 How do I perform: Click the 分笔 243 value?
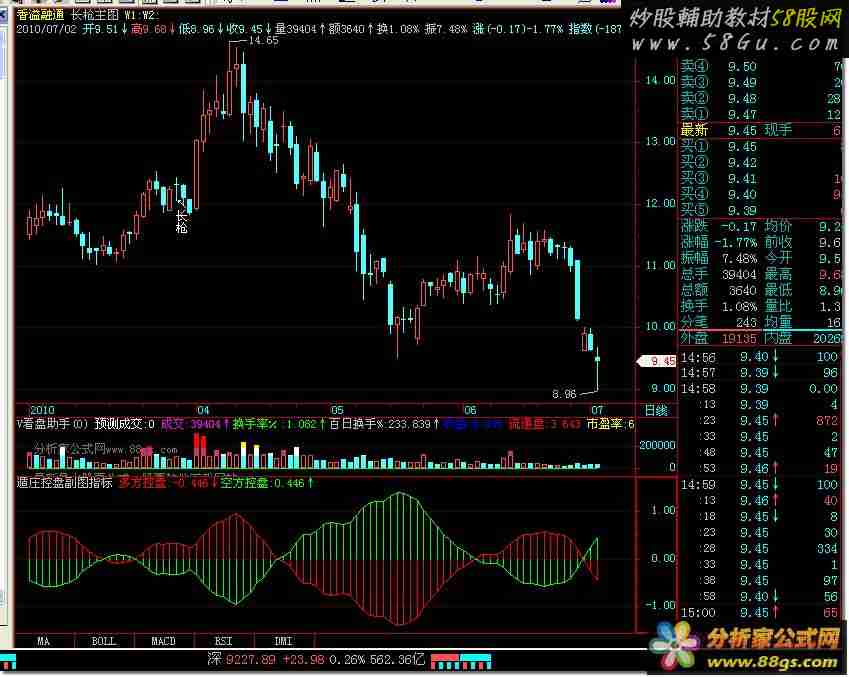[x=746, y=322]
